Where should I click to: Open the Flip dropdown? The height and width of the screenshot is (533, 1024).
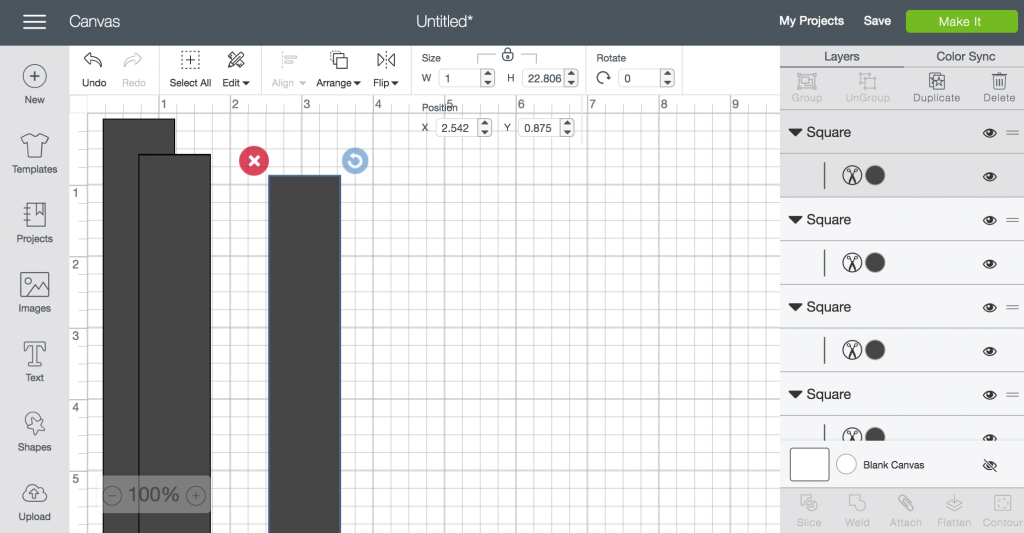(x=386, y=68)
